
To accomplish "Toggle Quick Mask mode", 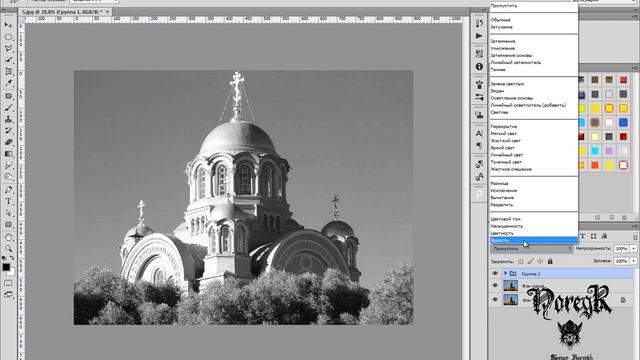I will tap(8, 283).
